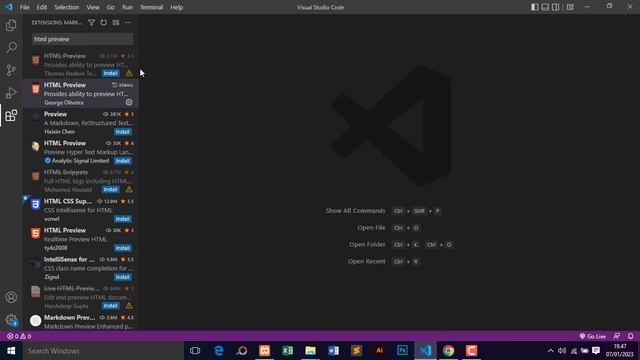
Task: Install HTML Snippets by Mohamed Abusaid
Action: [110, 189]
